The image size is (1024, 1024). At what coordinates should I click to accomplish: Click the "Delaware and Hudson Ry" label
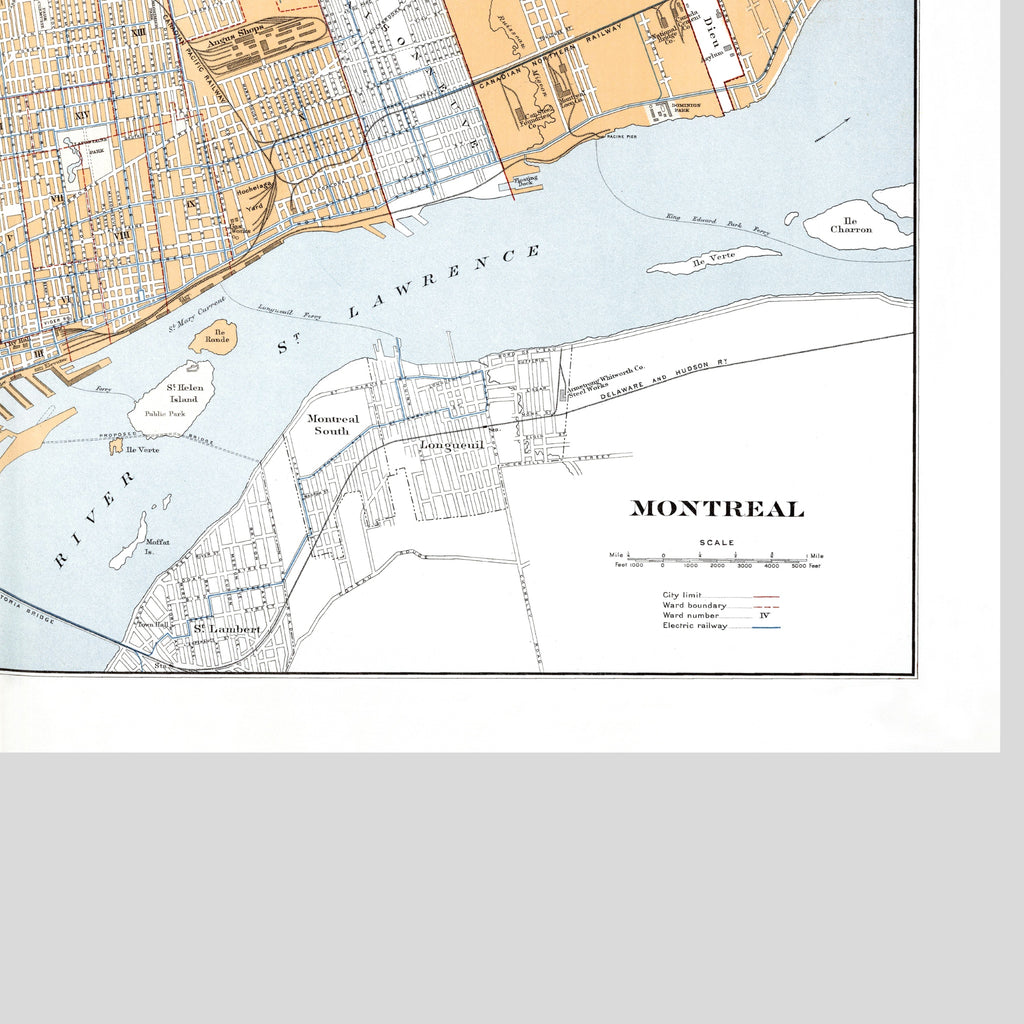(664, 378)
